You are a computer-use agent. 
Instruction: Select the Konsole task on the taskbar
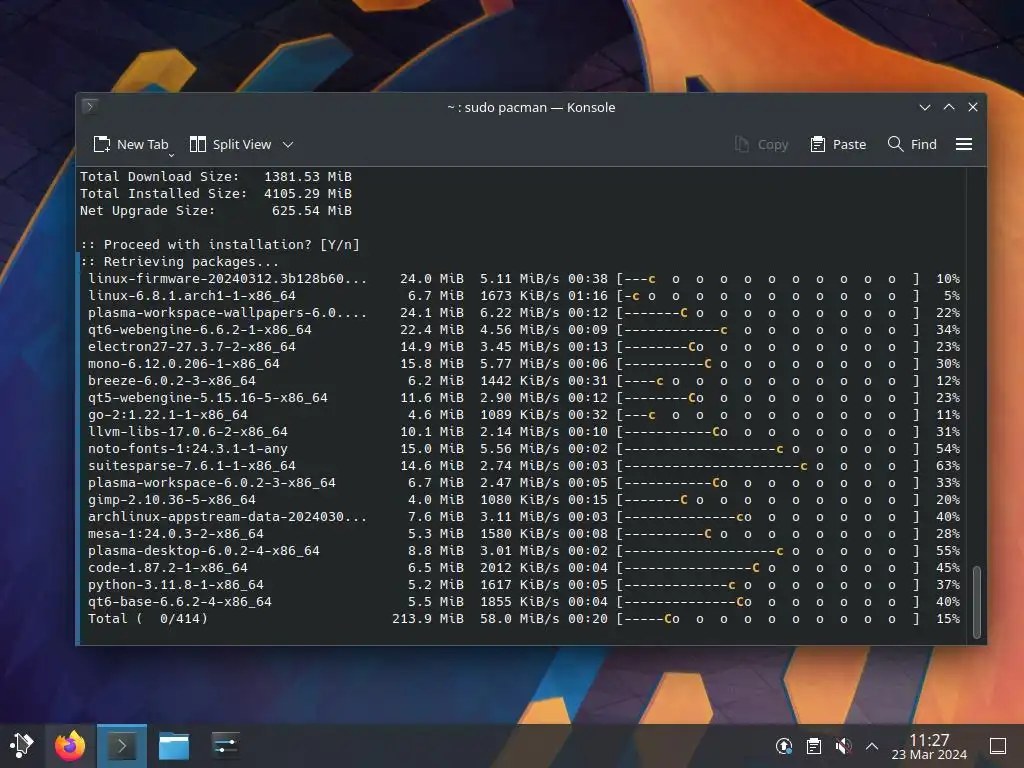tap(121, 745)
